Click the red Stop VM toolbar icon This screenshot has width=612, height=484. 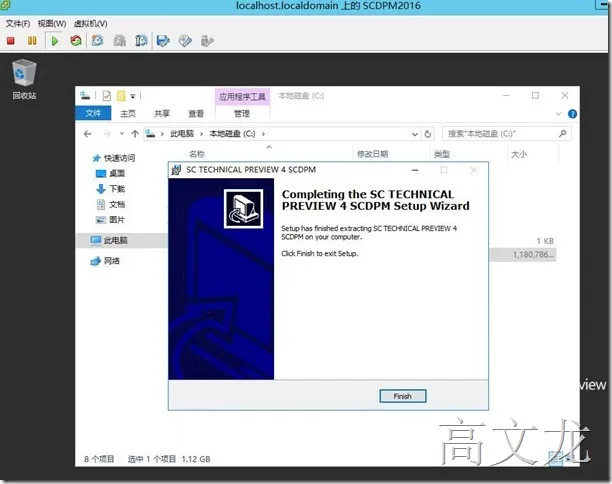click(11, 41)
